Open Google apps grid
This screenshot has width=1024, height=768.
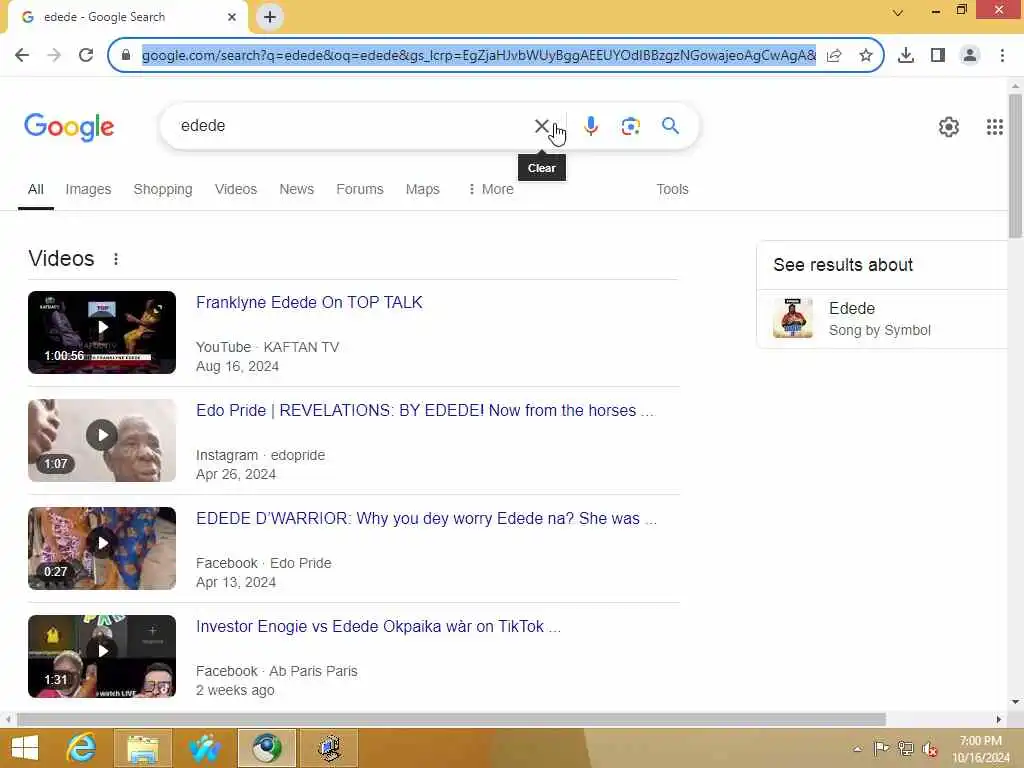tap(994, 127)
